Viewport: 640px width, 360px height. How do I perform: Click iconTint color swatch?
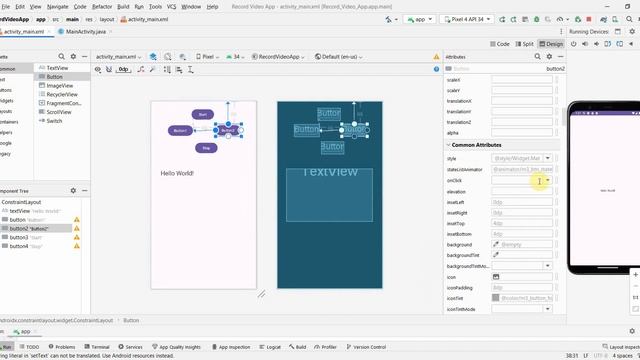click(496, 298)
